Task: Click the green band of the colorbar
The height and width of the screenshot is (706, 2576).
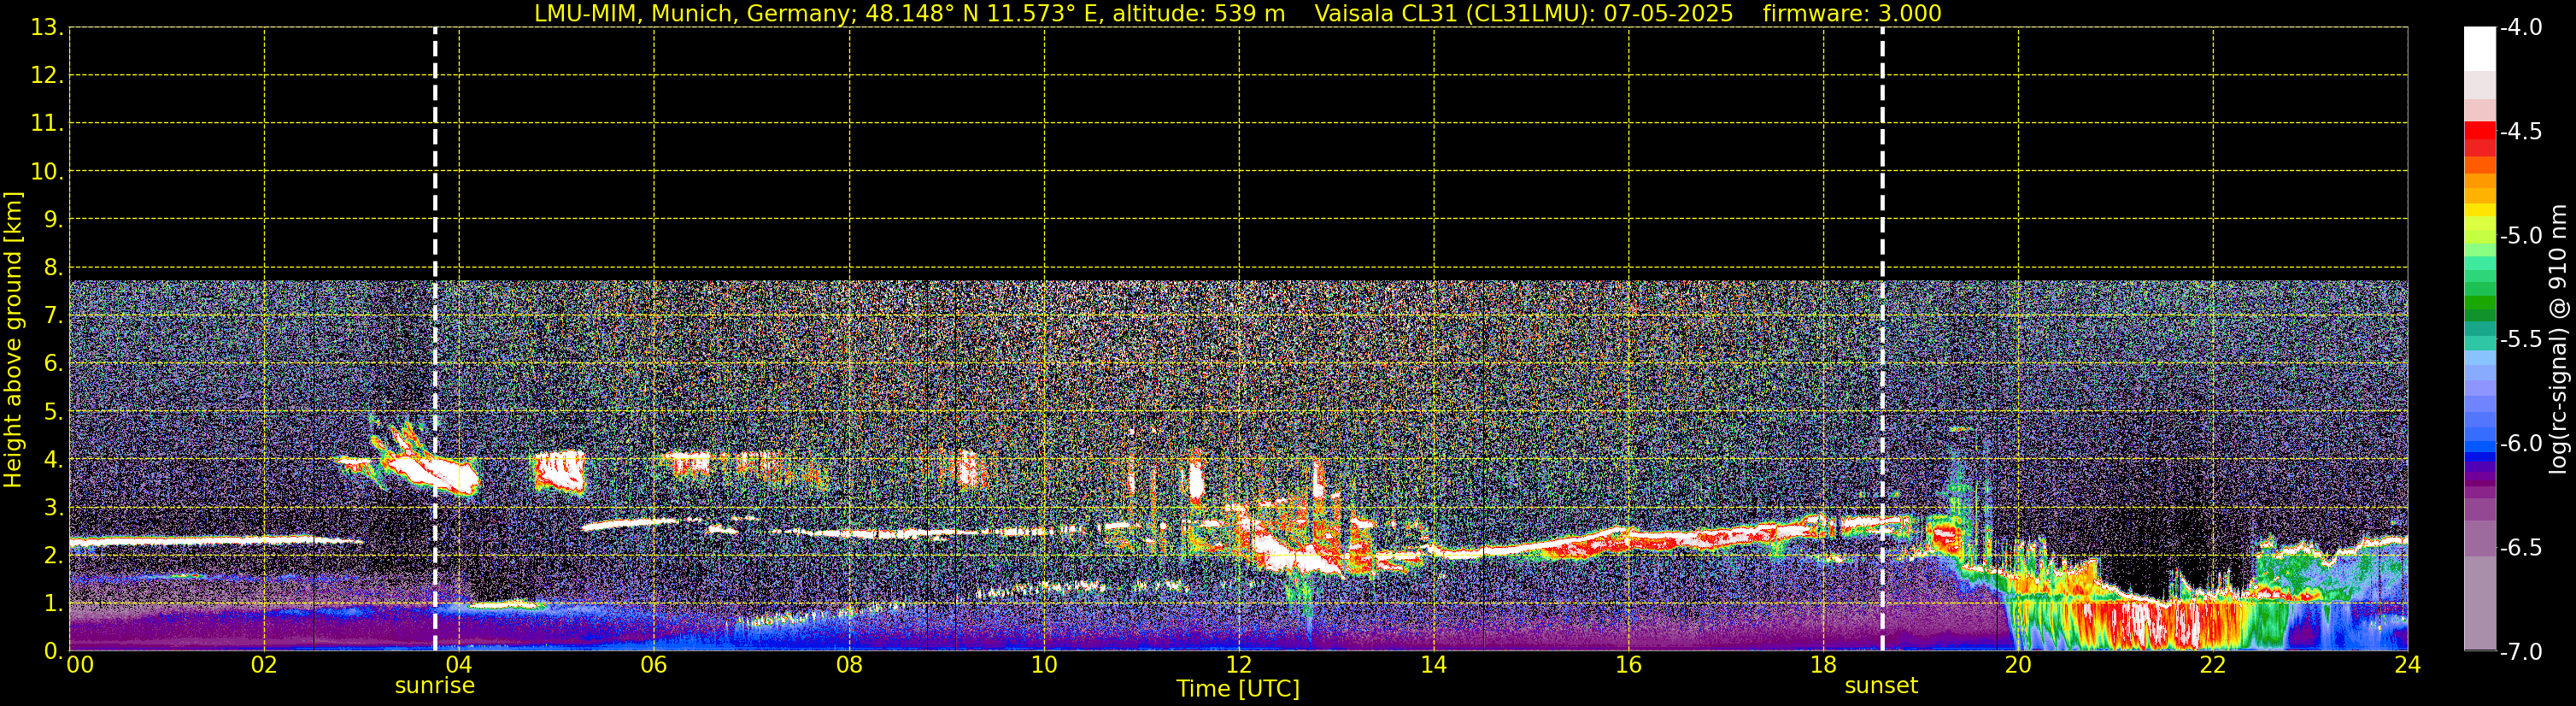Action: coord(2480,305)
